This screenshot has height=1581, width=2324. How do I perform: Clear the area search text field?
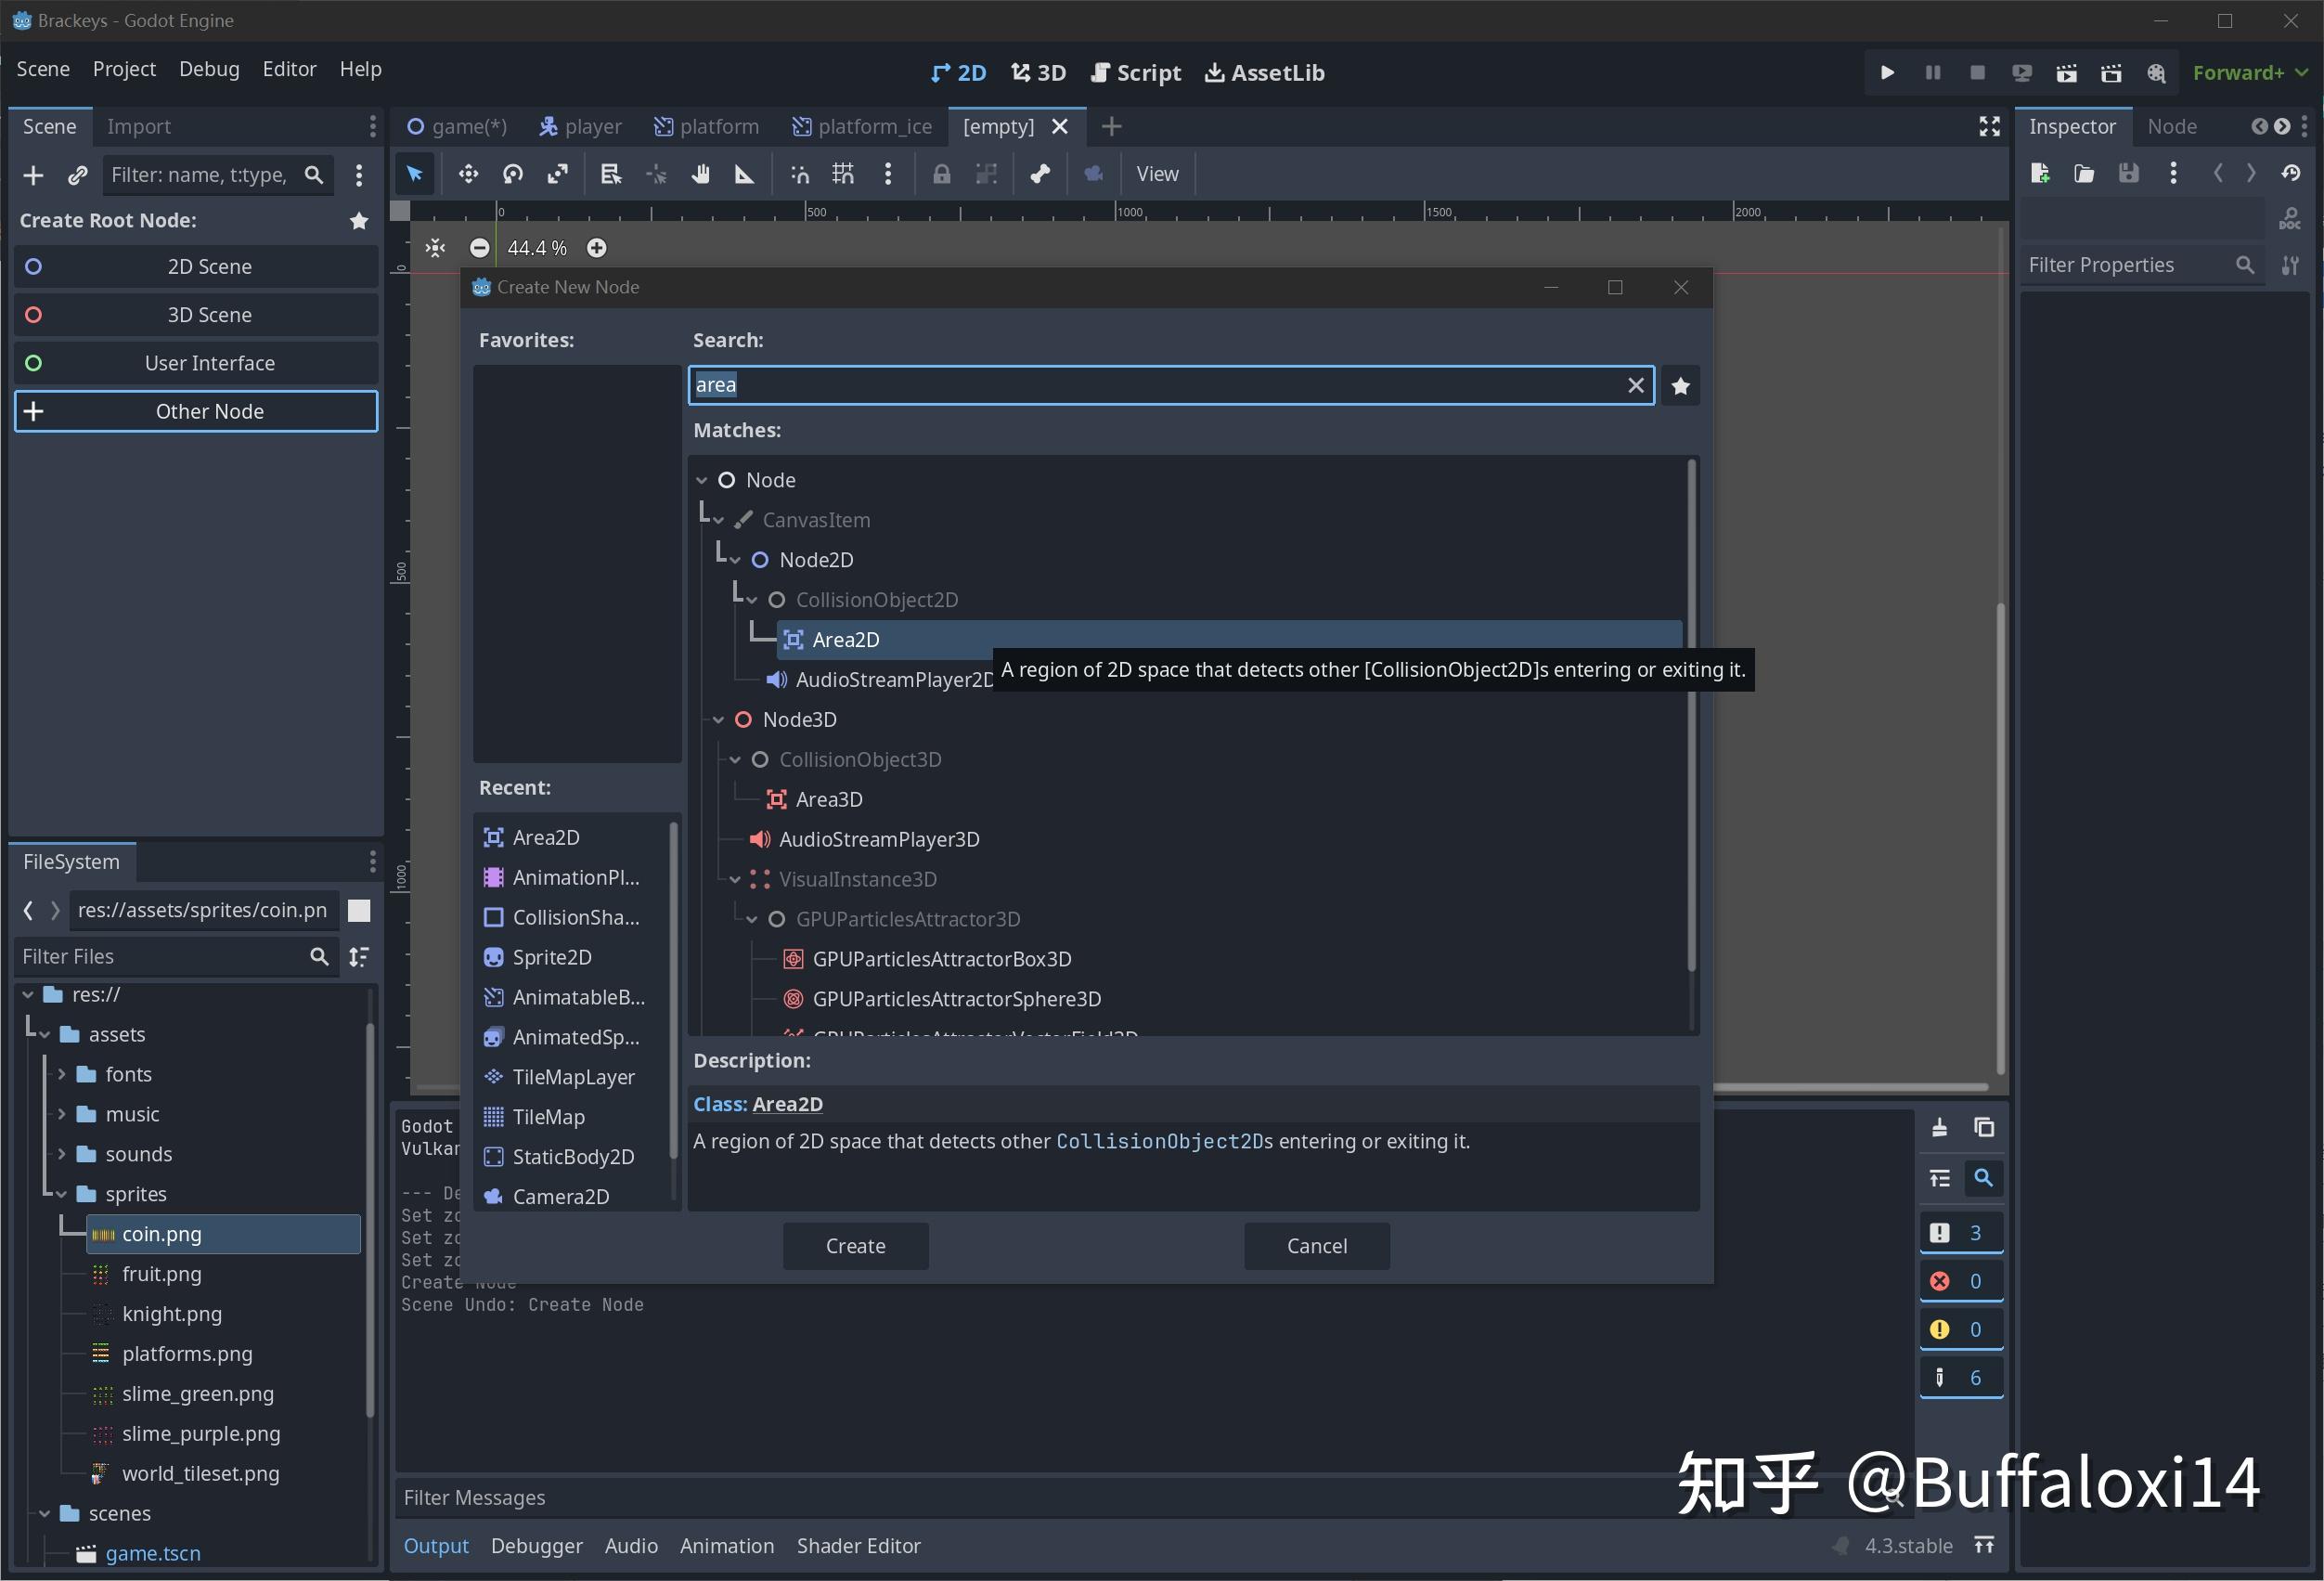click(x=1636, y=385)
